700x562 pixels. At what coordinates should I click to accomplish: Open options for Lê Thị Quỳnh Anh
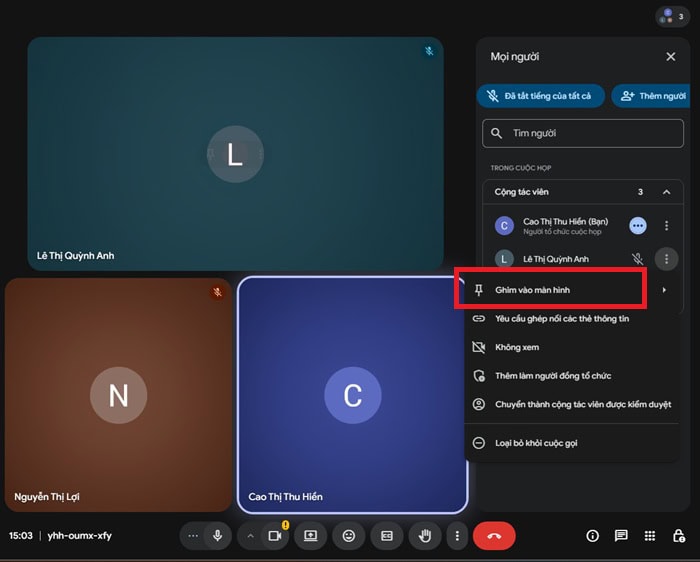point(666,258)
